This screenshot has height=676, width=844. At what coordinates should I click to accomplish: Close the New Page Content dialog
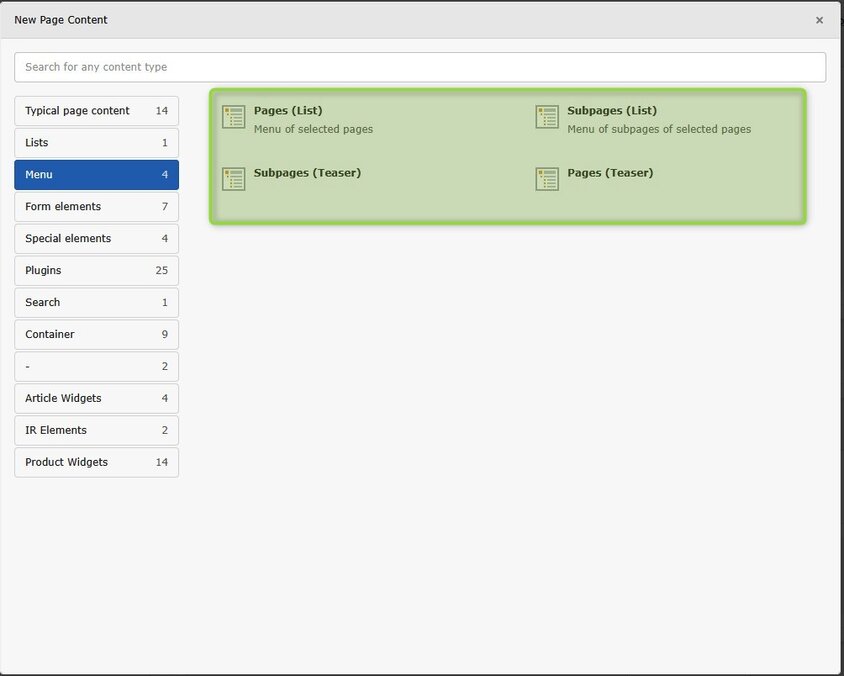coord(819,20)
